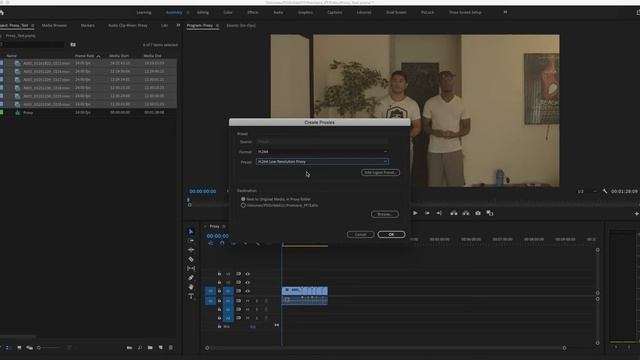Click the New Item icon in Project panel
The width and height of the screenshot is (640, 360).
pos(160,348)
